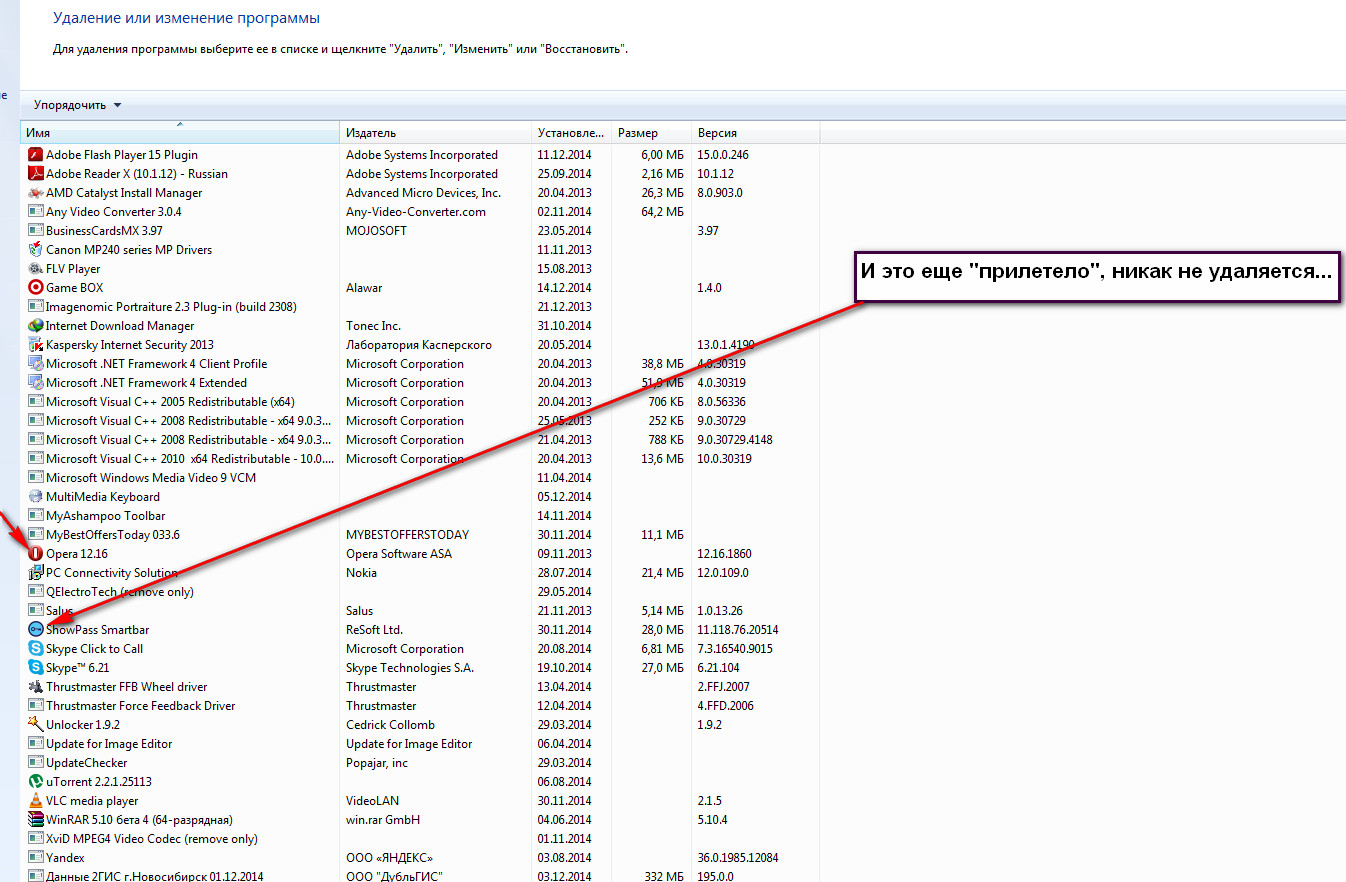Select the MyBestOffersToday 033.6 entry

pos(113,535)
